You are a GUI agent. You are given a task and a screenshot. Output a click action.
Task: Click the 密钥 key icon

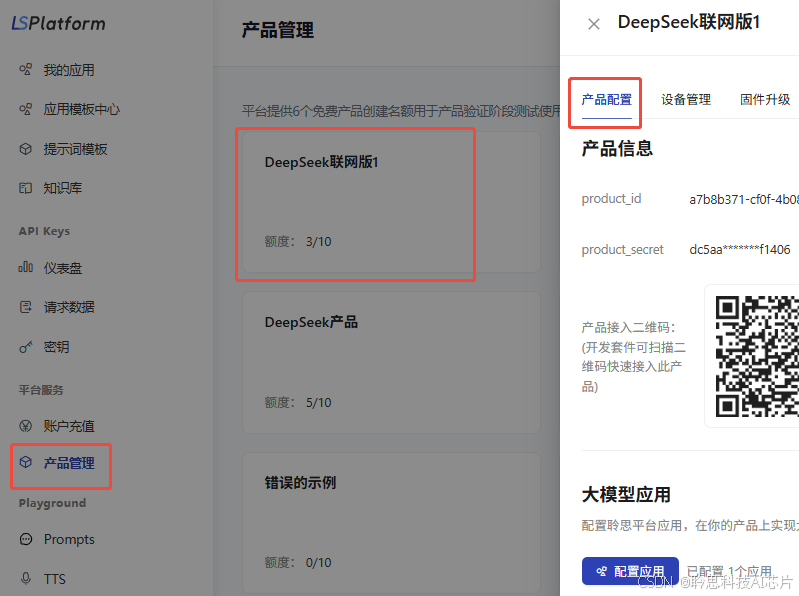click(x=25, y=347)
